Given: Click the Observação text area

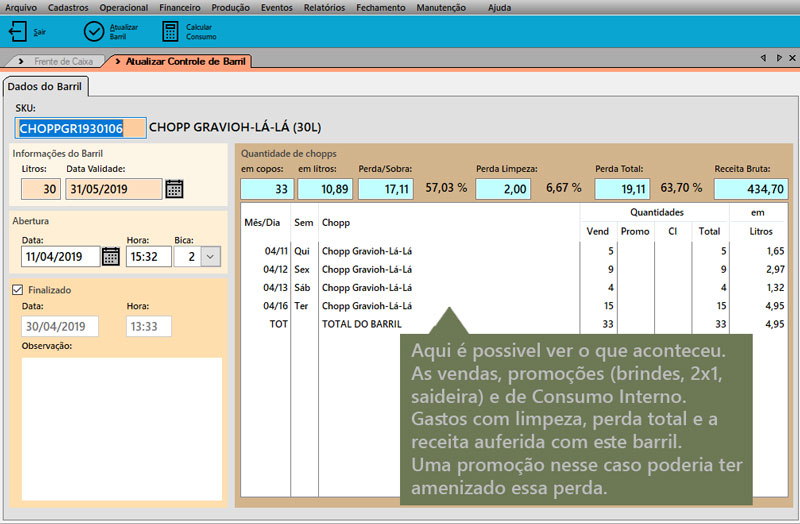Looking at the screenshot, I should coord(121,429).
